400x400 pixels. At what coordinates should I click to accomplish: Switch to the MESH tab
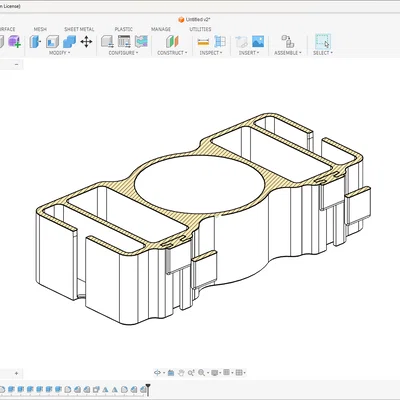[40, 29]
